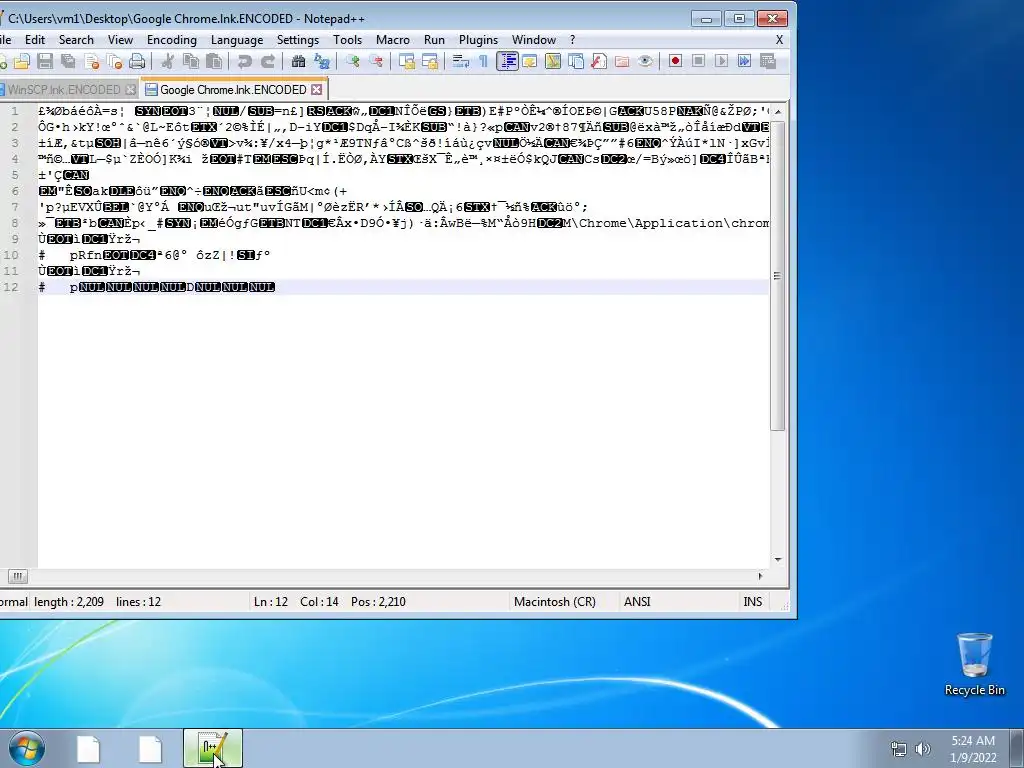Play back the recorded macro
This screenshot has height=768, width=1024.
[x=721, y=61]
